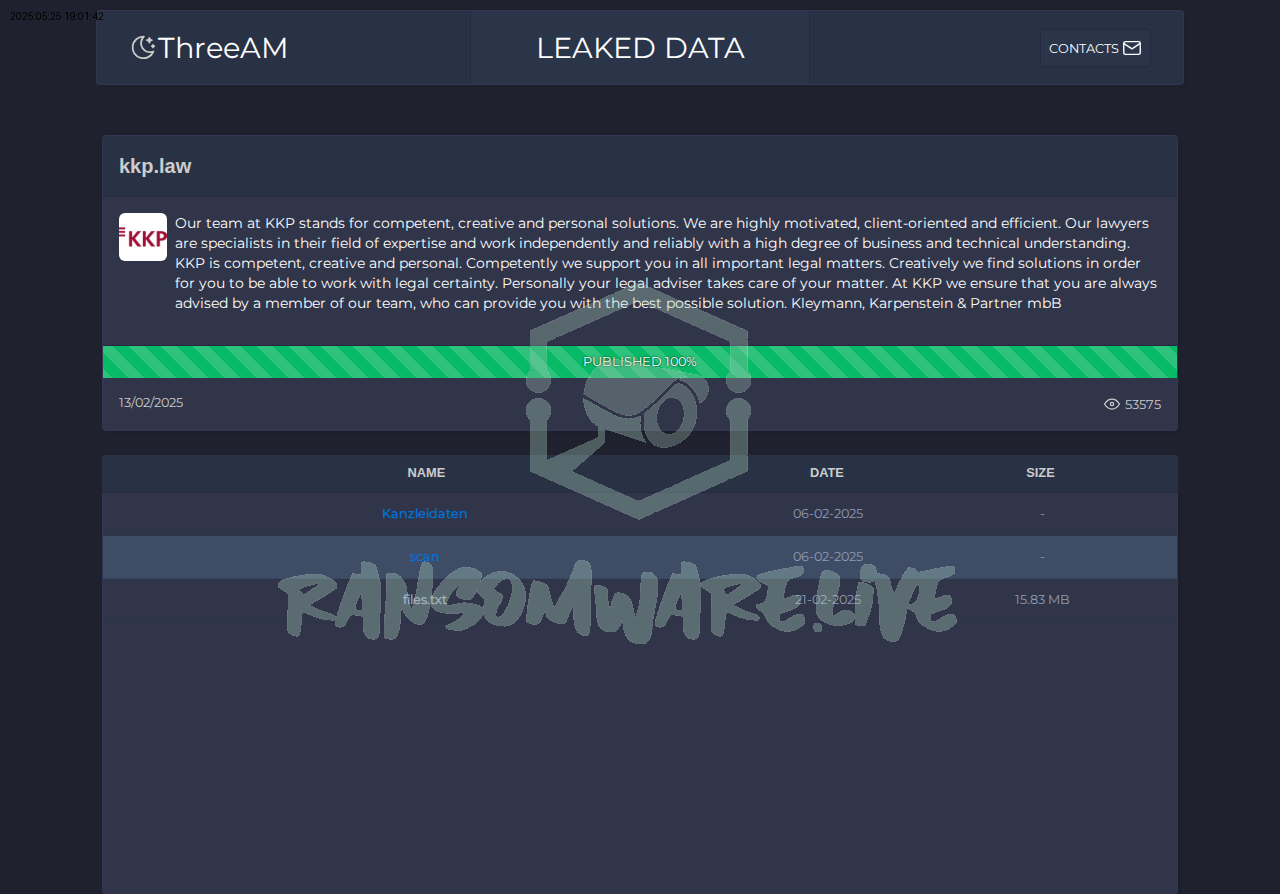The image size is (1280, 894).
Task: Click the 53575 view count
Action: click(1143, 404)
